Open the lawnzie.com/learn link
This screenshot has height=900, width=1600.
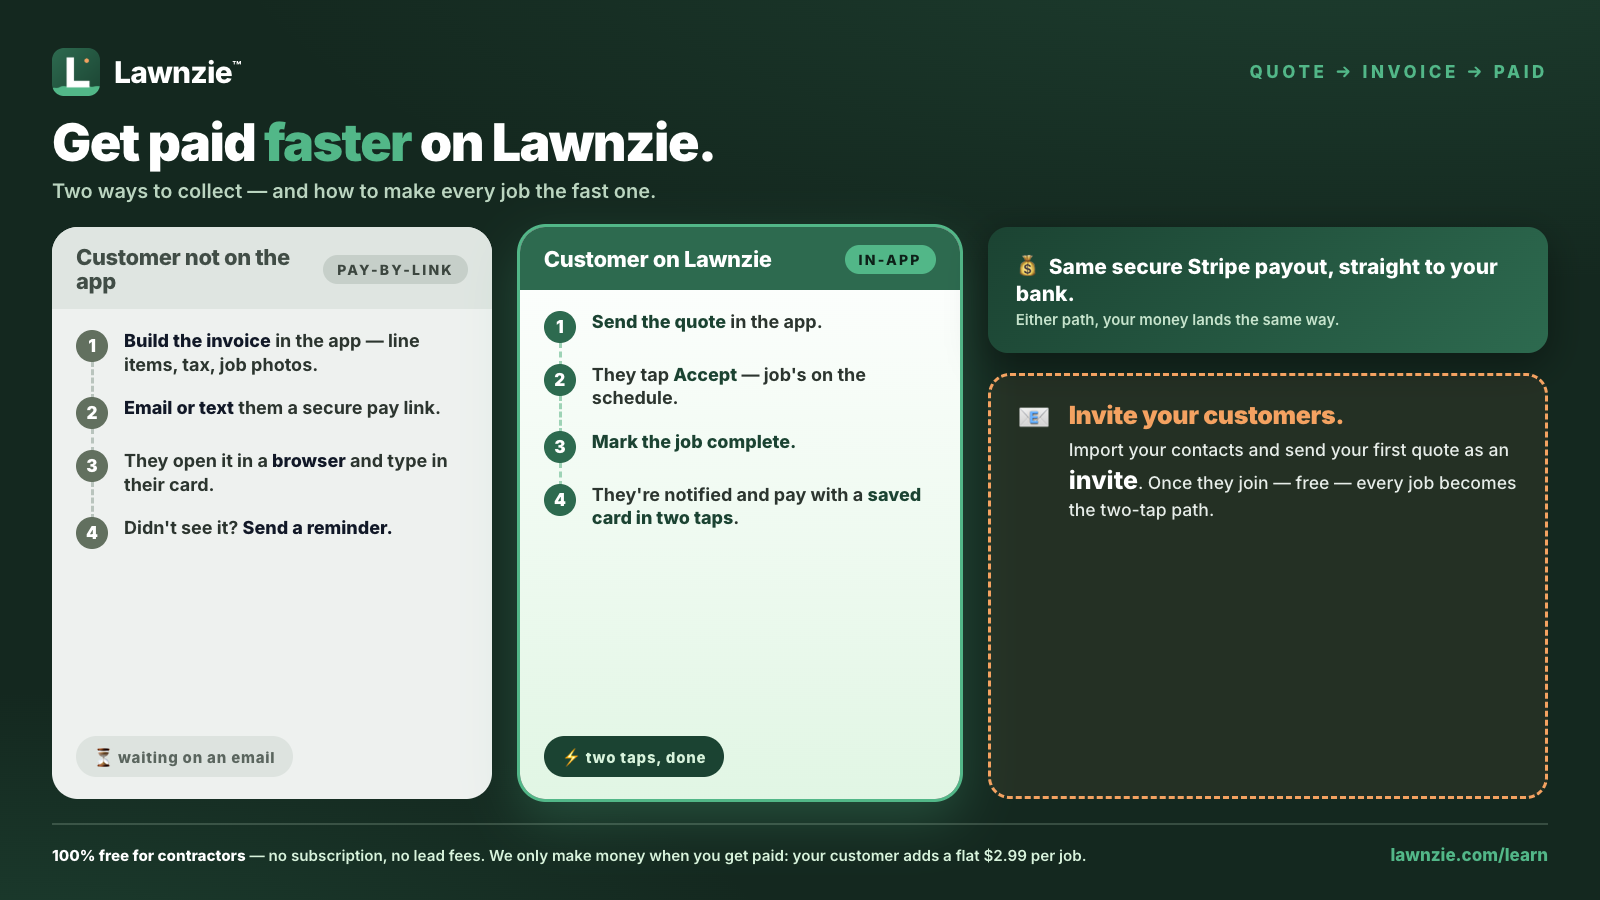pyautogui.click(x=1469, y=855)
